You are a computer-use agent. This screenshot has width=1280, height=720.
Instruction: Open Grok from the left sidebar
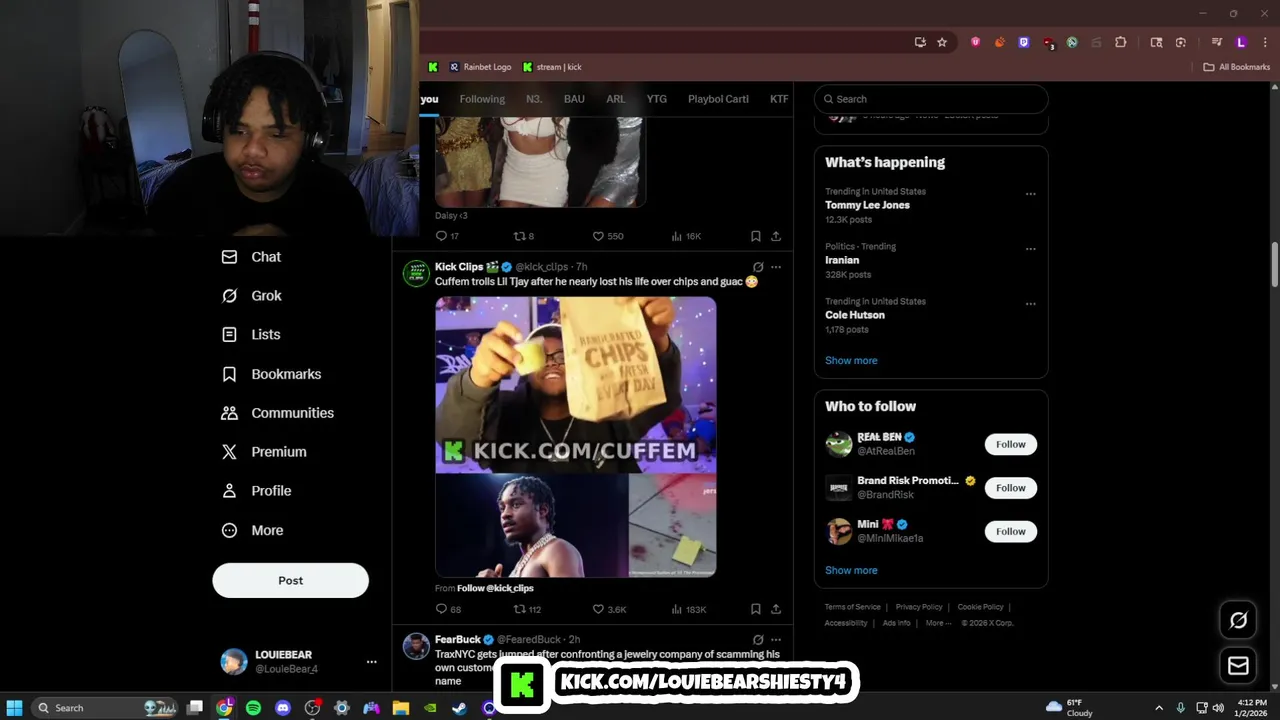coord(251,296)
